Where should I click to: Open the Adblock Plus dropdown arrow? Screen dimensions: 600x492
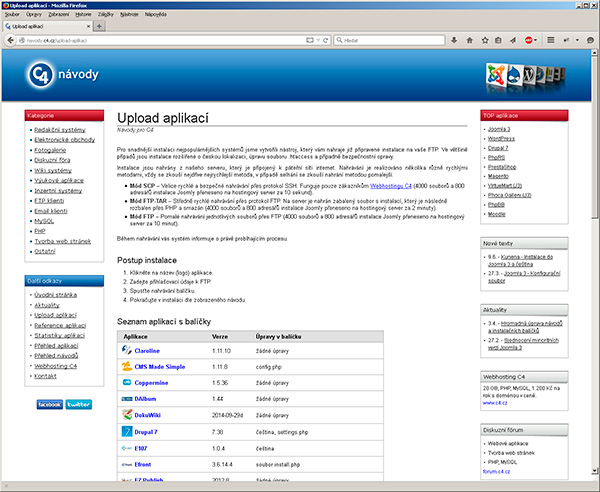(x=535, y=40)
